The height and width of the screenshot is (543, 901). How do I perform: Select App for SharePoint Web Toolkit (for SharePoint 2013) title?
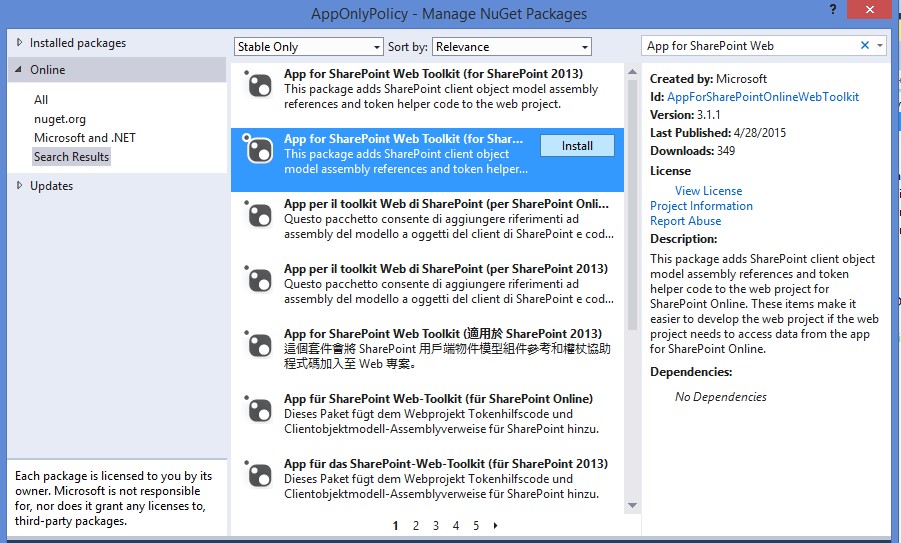pos(433,74)
